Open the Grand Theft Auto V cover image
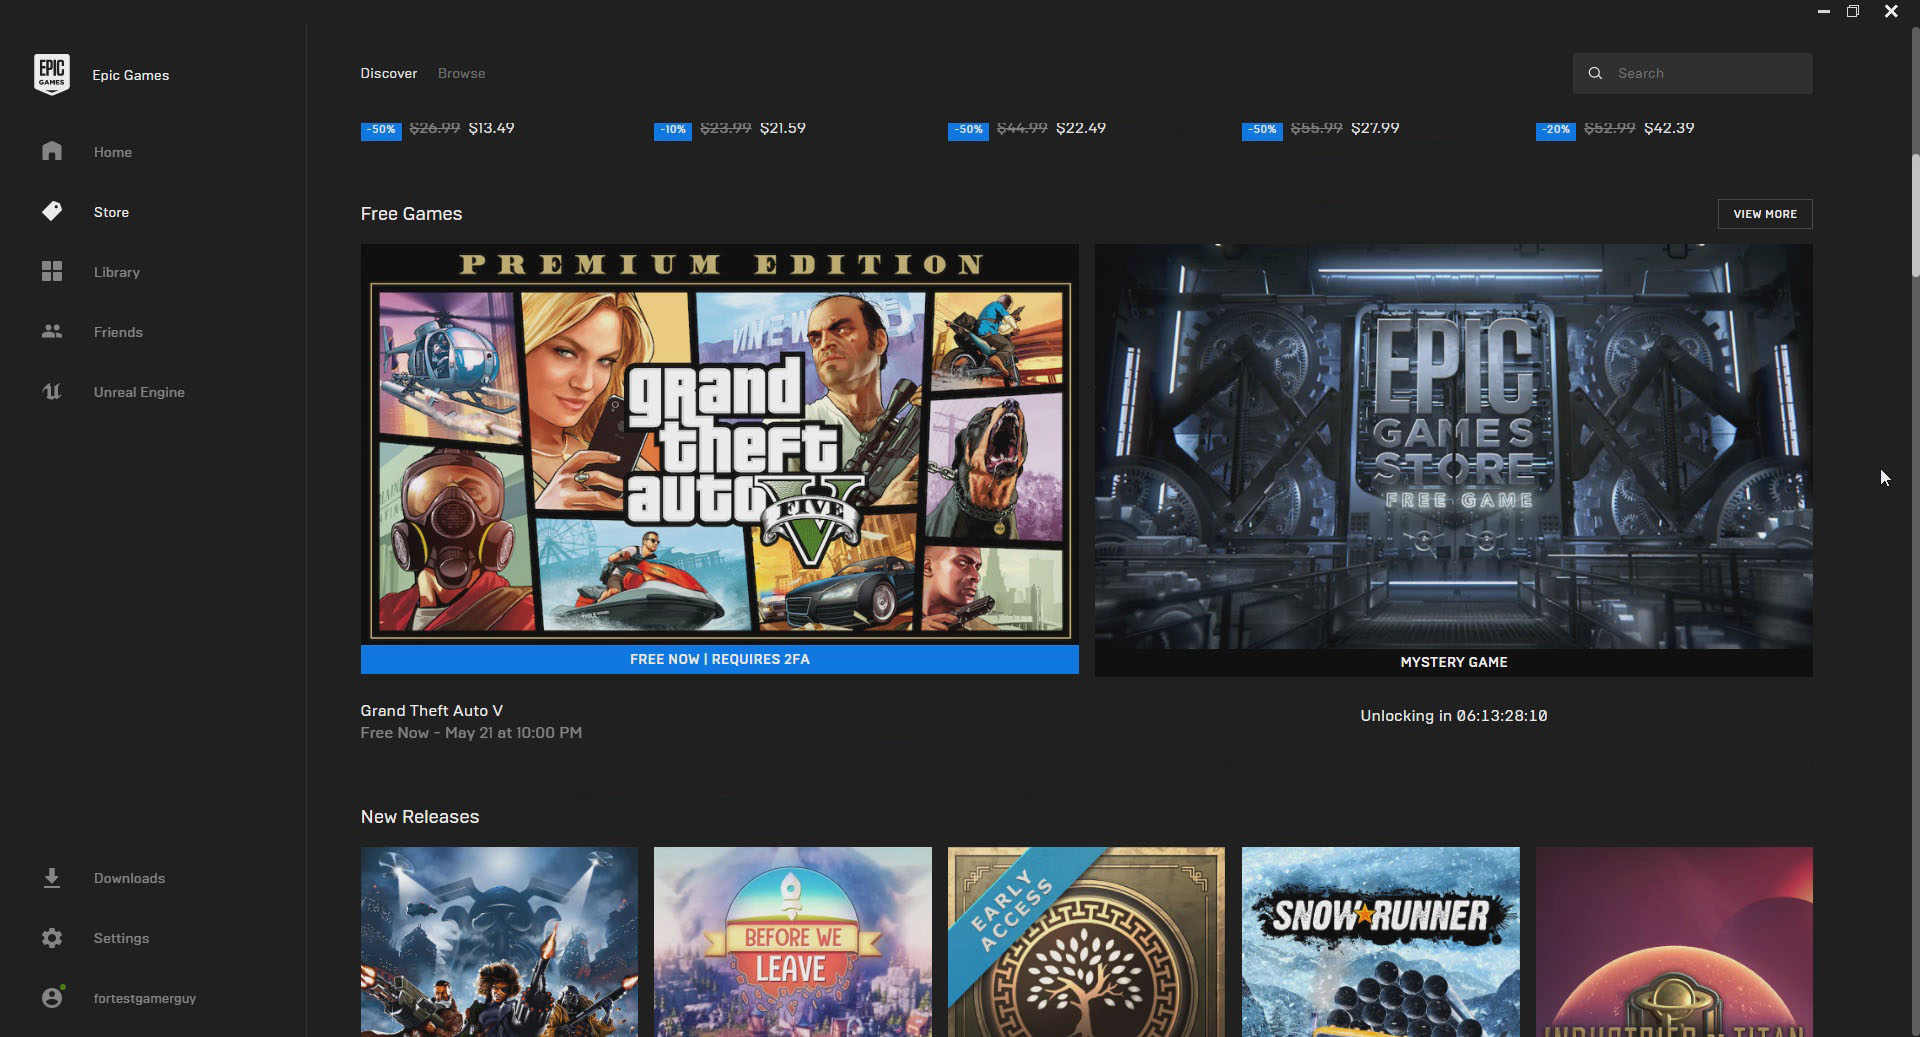The height and width of the screenshot is (1037, 1920). 719,444
